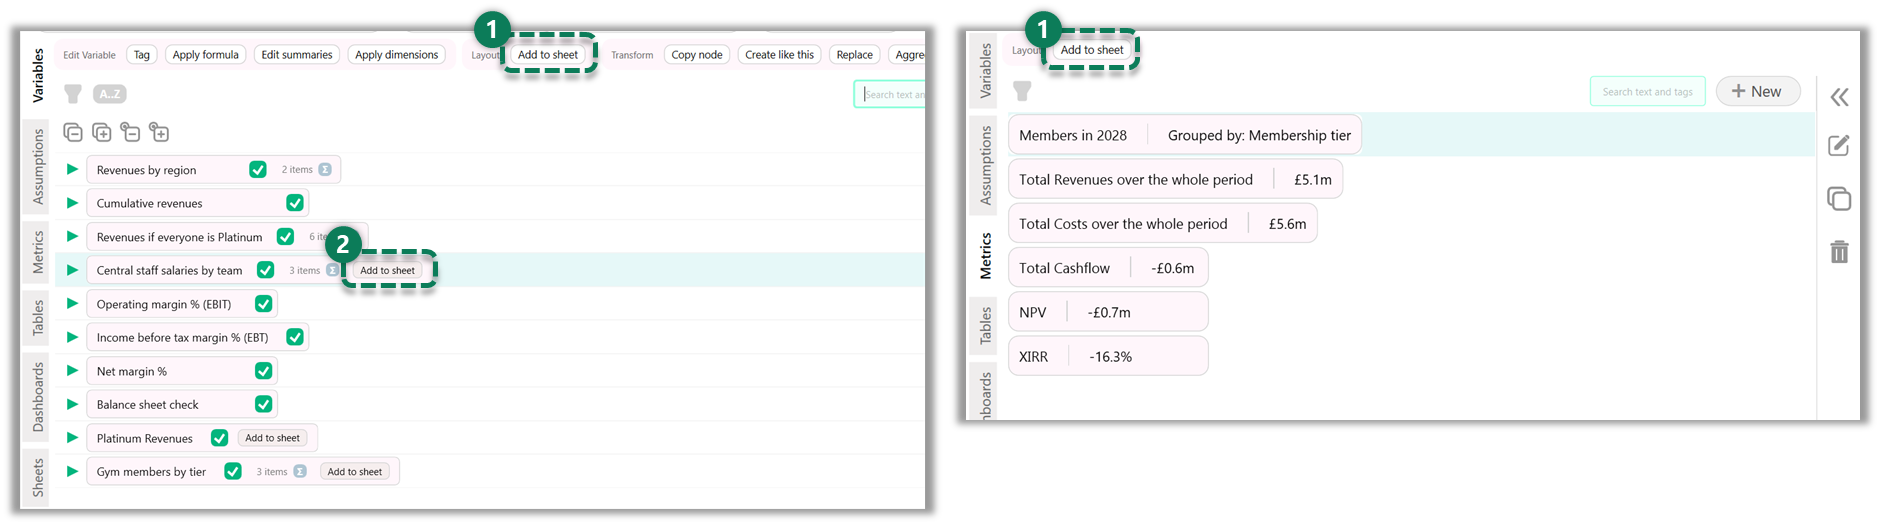Collapse the side panel with the double chevron icon
Screen dimensions: 1880x525
pyautogui.click(x=1839, y=97)
